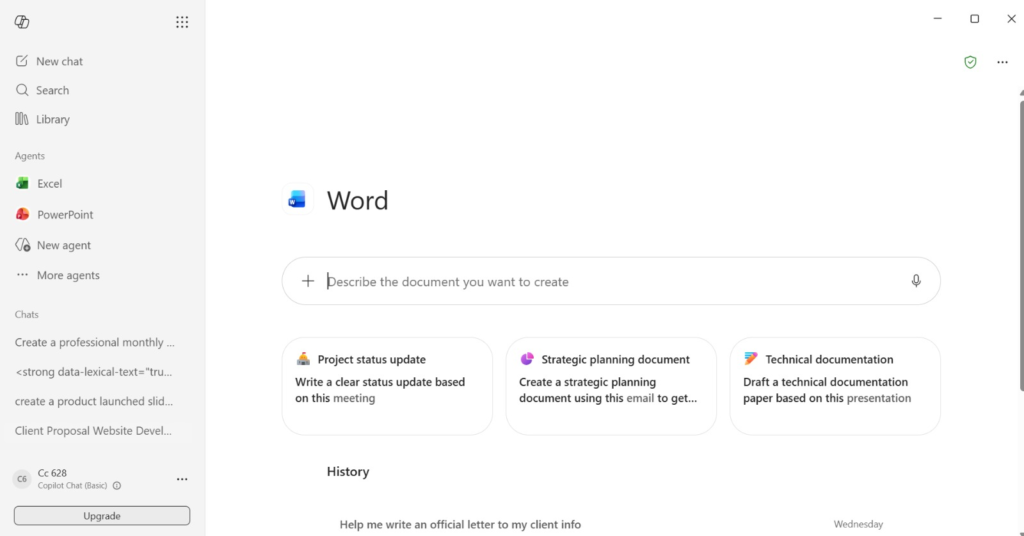The width and height of the screenshot is (1024, 536).
Task: Click the 'Wednesday' date label
Action: [x=858, y=524]
